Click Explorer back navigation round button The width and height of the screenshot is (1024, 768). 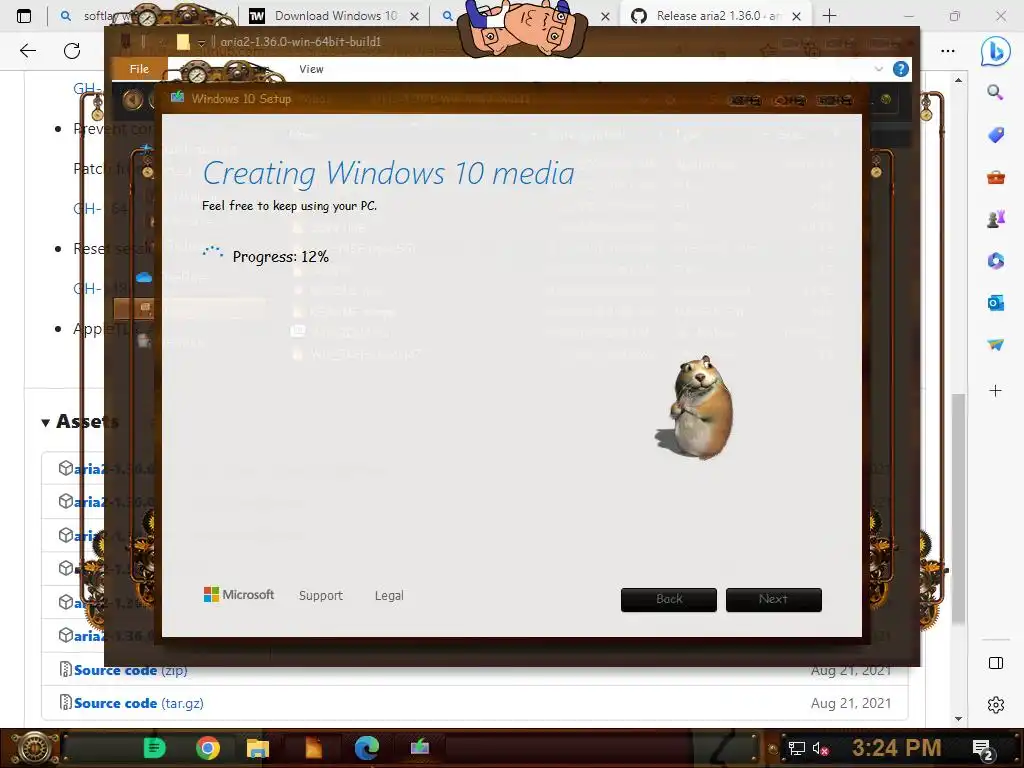[x=133, y=99]
